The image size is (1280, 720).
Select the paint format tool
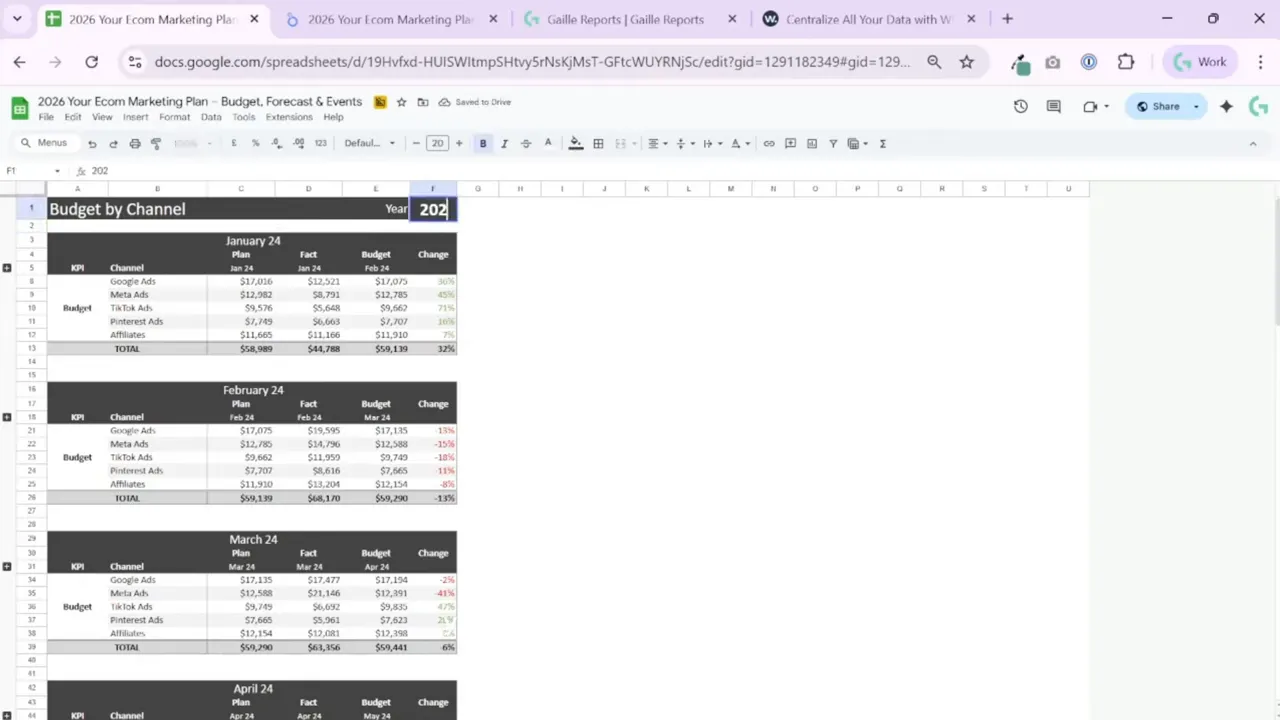tap(156, 143)
